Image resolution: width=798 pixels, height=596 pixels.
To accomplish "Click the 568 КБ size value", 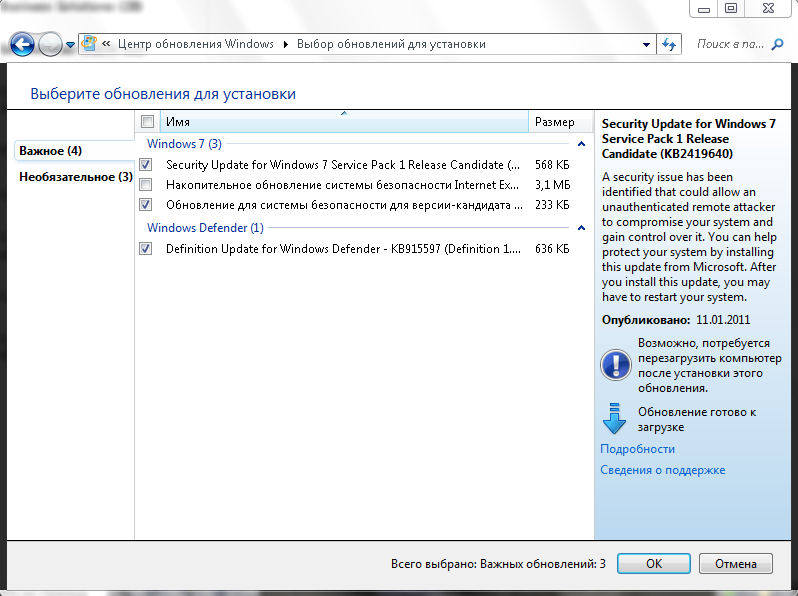I will [x=552, y=165].
